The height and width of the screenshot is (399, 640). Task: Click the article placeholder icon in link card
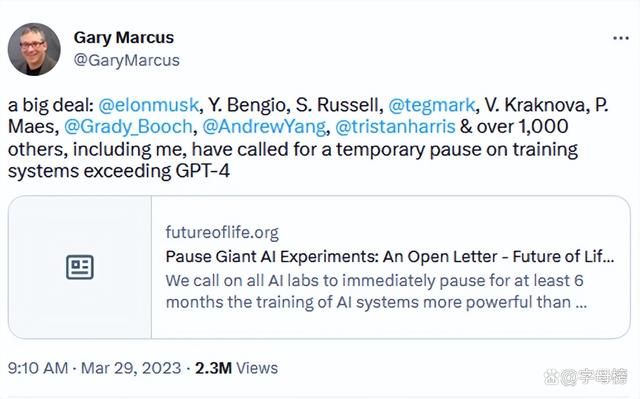coord(80,267)
